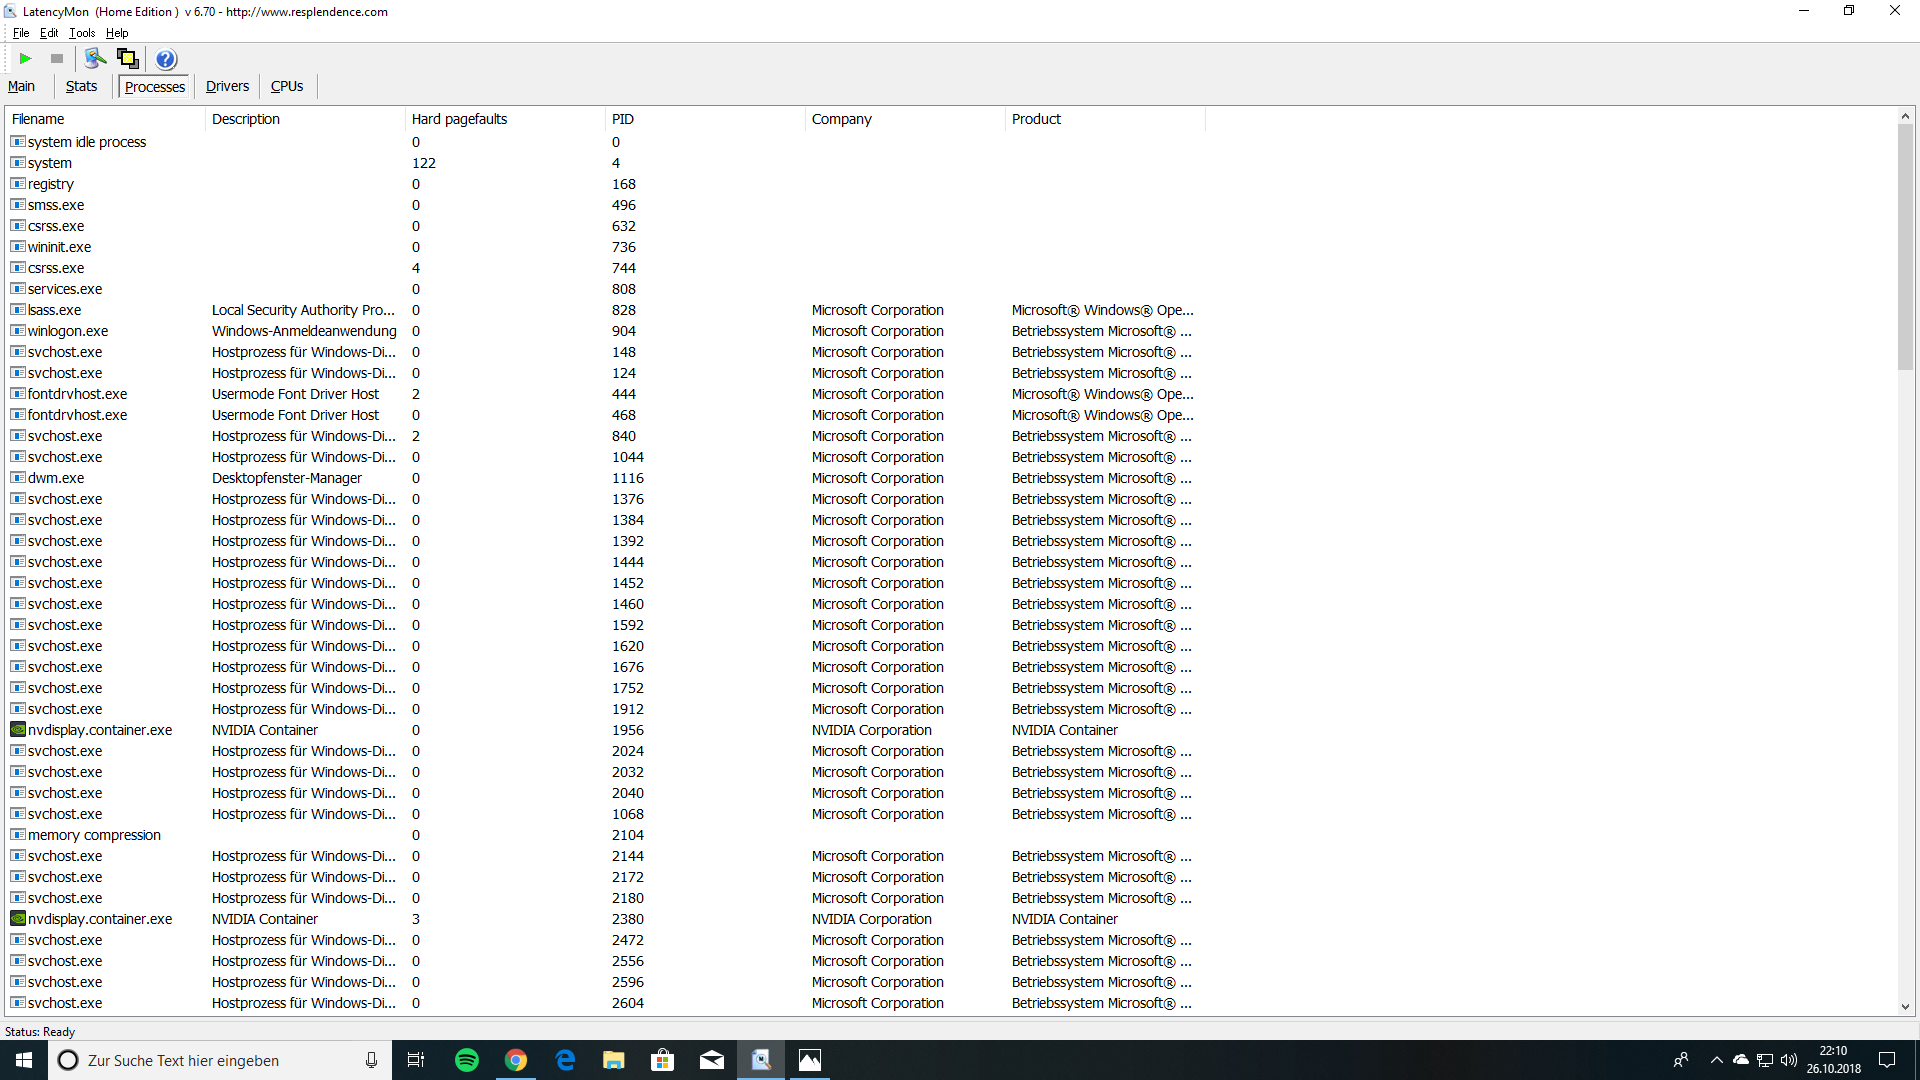Select first nvdisplay.container.exe NVIDIA icon row
The width and height of the screenshot is (1920, 1080).
click(x=99, y=730)
